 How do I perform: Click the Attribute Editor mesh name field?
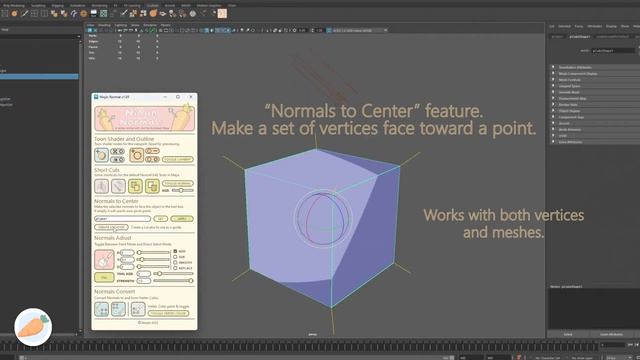(x=613, y=51)
